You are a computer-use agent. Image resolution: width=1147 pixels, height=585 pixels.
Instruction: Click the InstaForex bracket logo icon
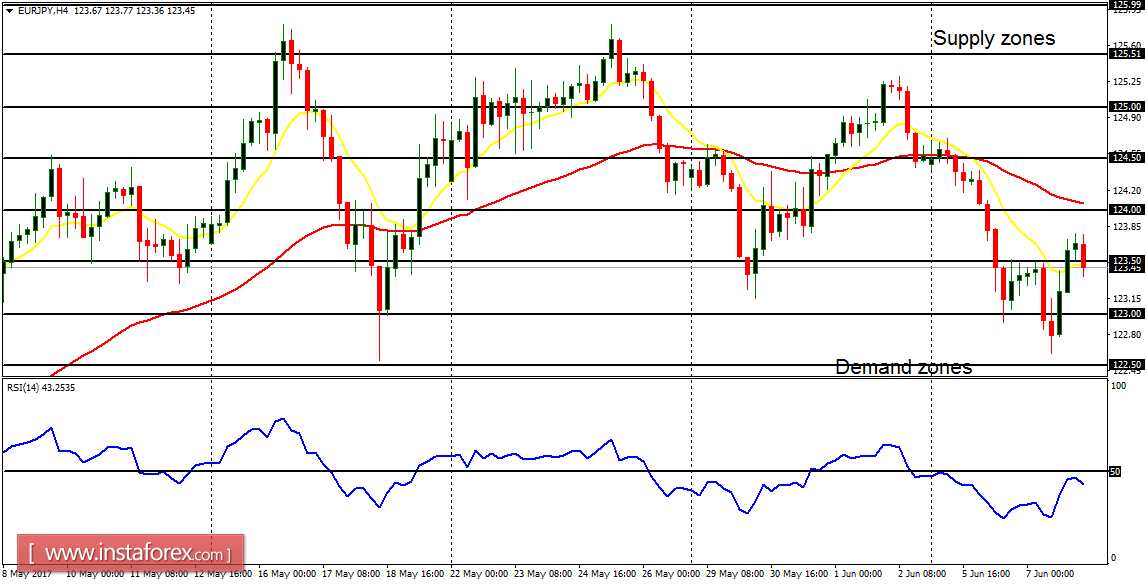(x=31, y=549)
